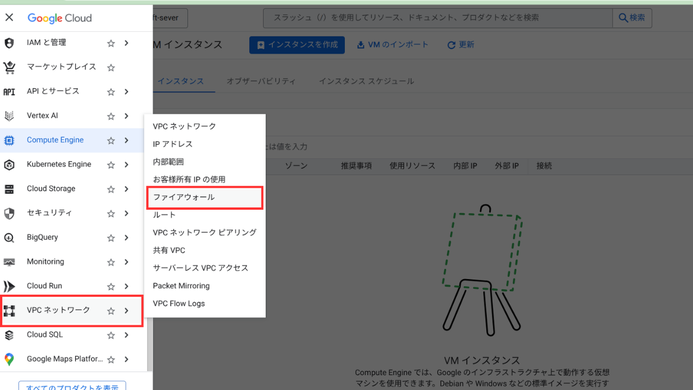The image size is (693, 390).
Task: Pin Cloud SQL with its star
Action: click(111, 335)
